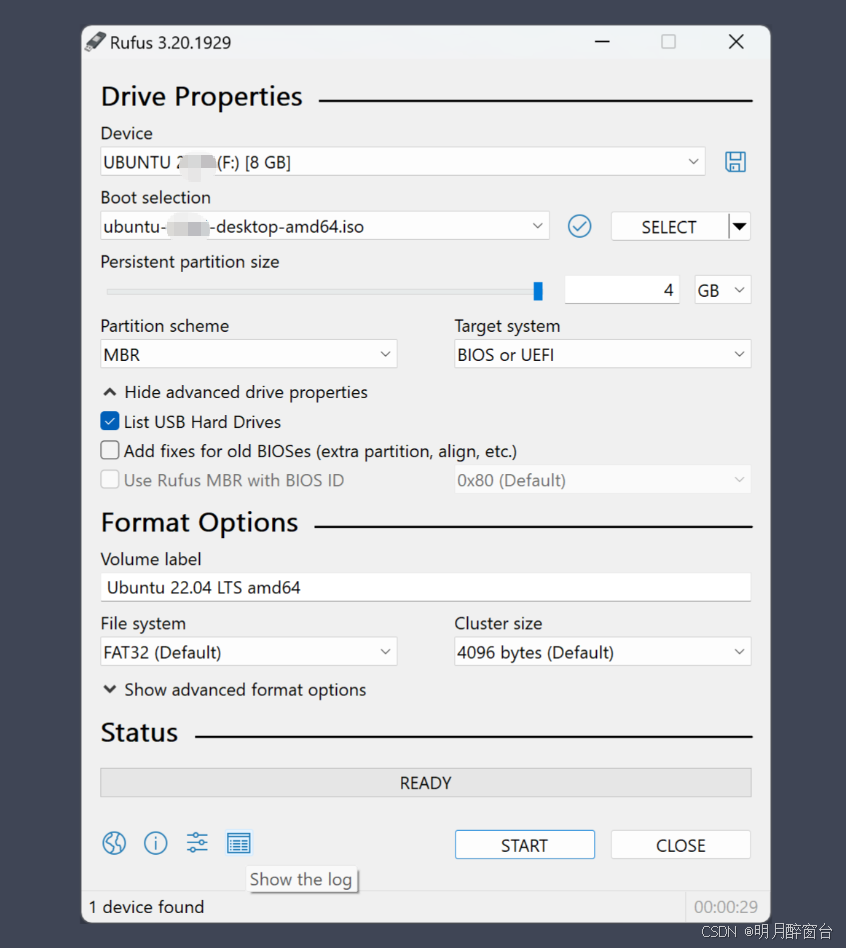Click the Volume label text field
This screenshot has width=846, height=948.
click(426, 587)
